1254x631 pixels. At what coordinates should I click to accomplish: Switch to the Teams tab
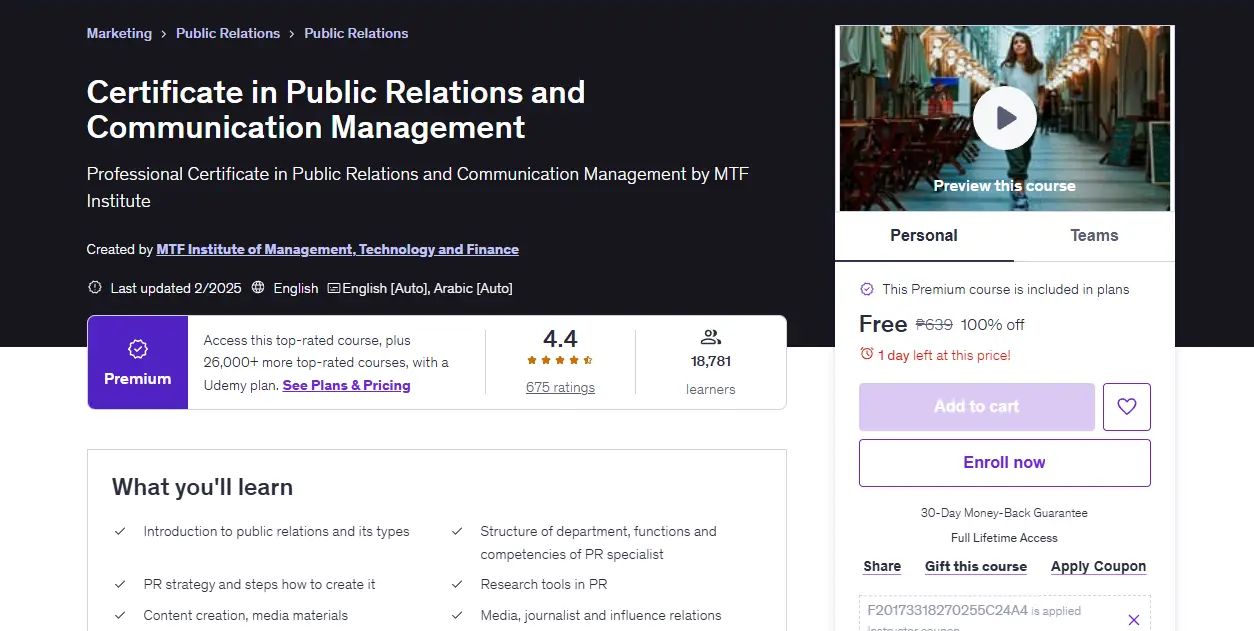(1094, 236)
